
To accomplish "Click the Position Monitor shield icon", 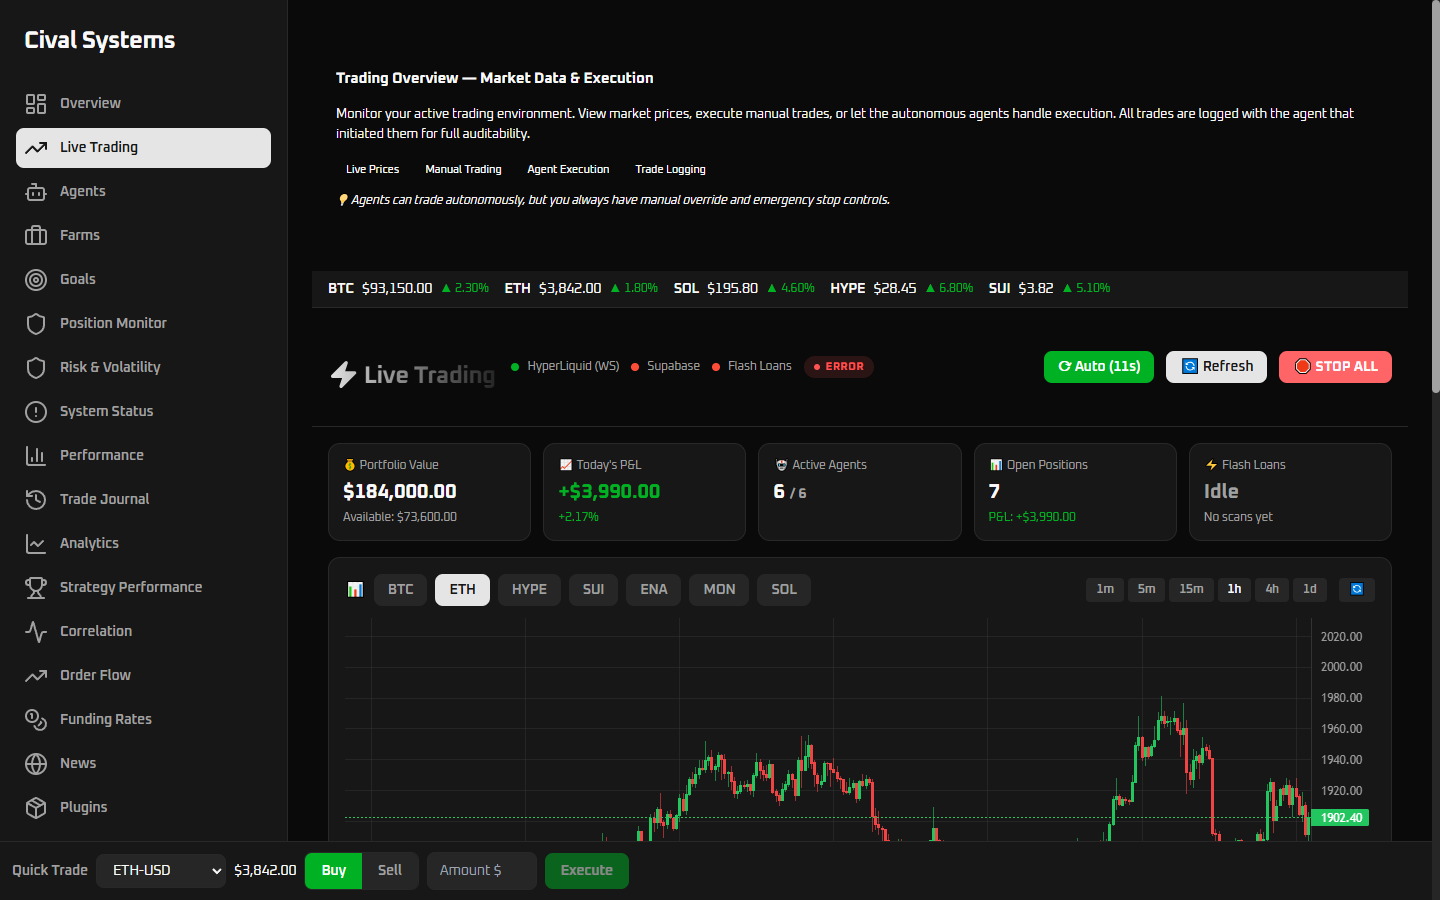I will [x=36, y=324].
